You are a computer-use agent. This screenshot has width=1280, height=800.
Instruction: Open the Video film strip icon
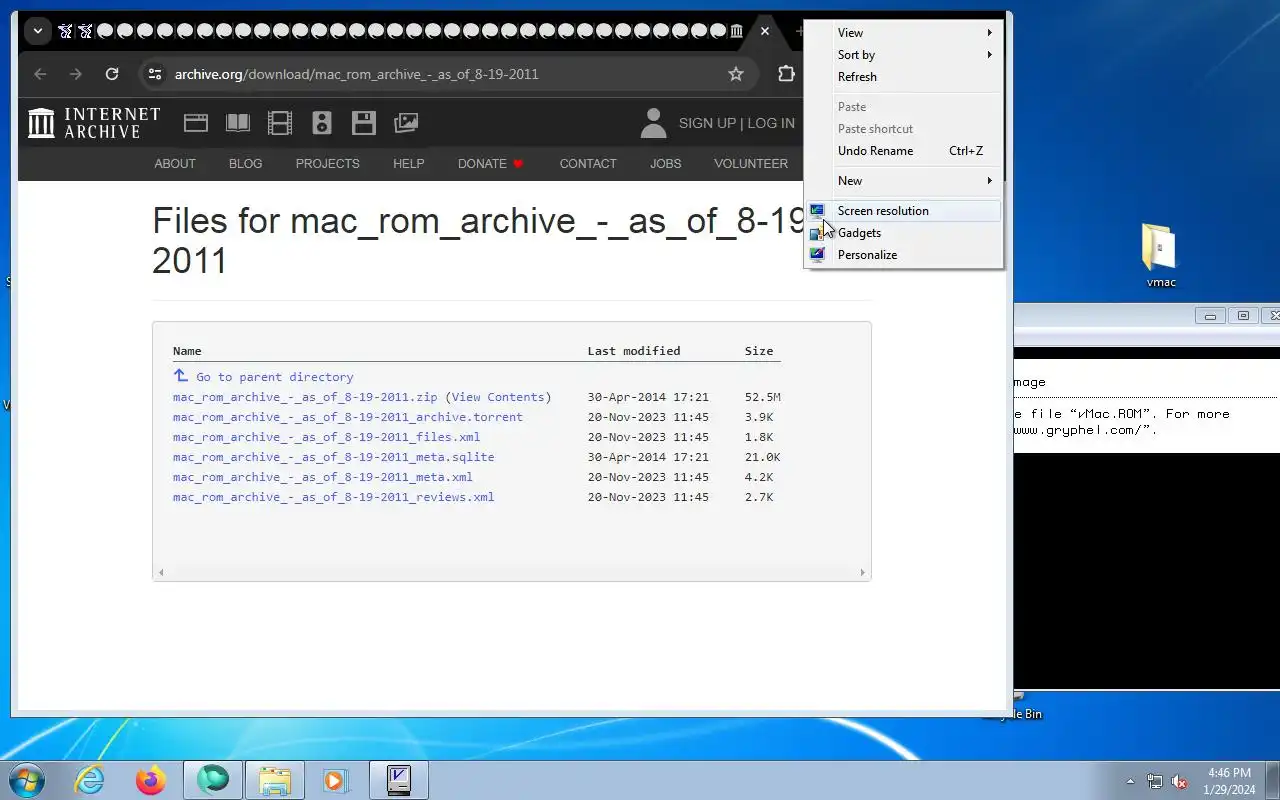pos(280,123)
